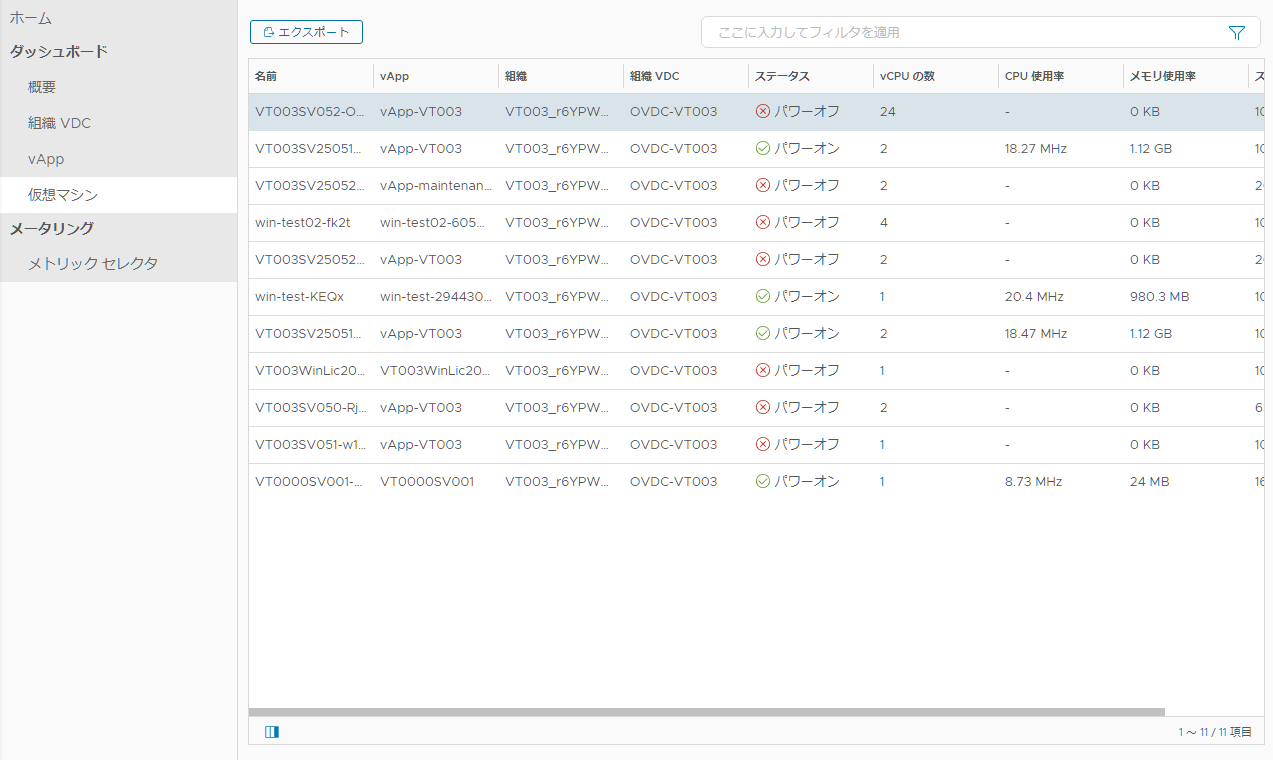Sort by the 組織 column header

(x=516, y=76)
